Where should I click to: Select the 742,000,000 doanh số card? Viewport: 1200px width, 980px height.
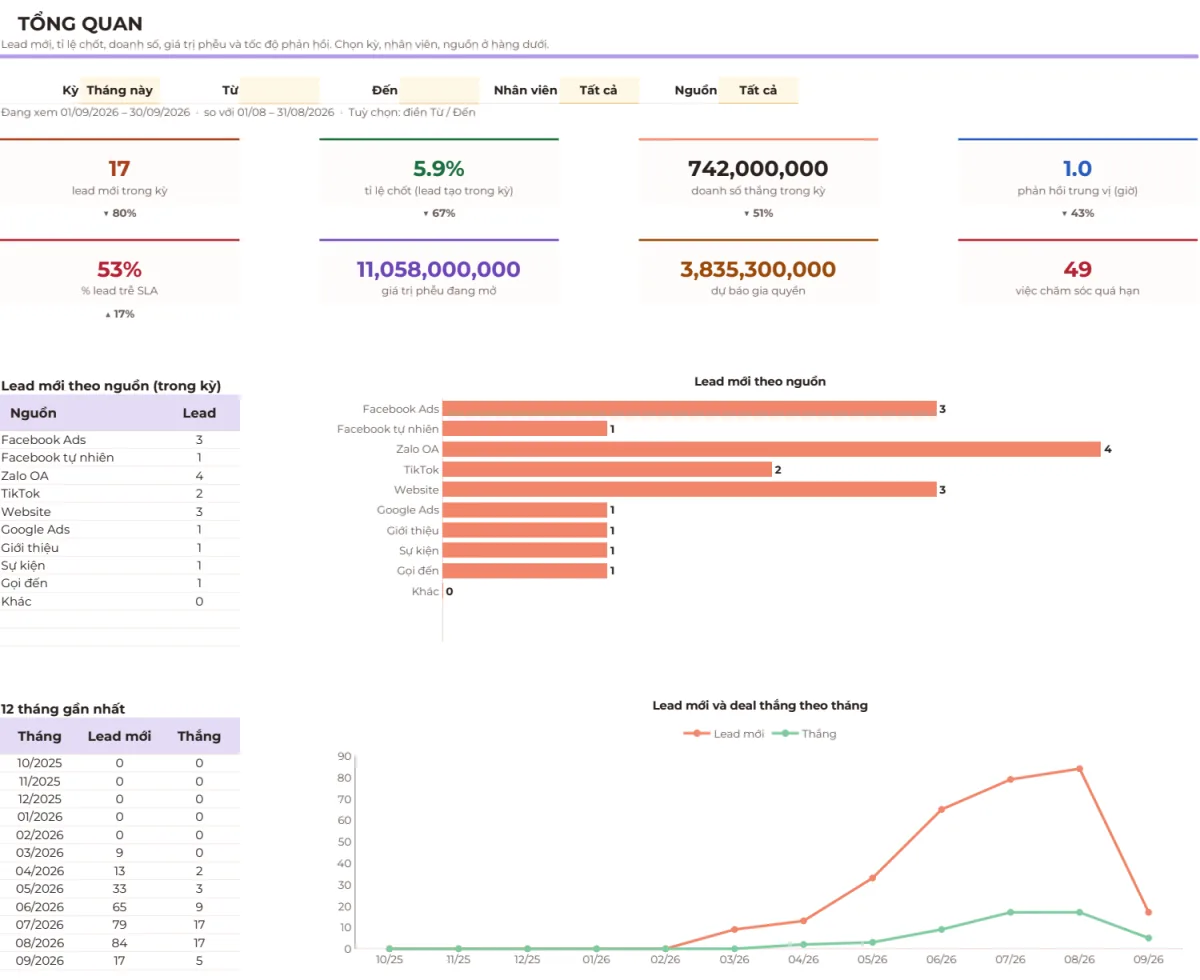758,182
